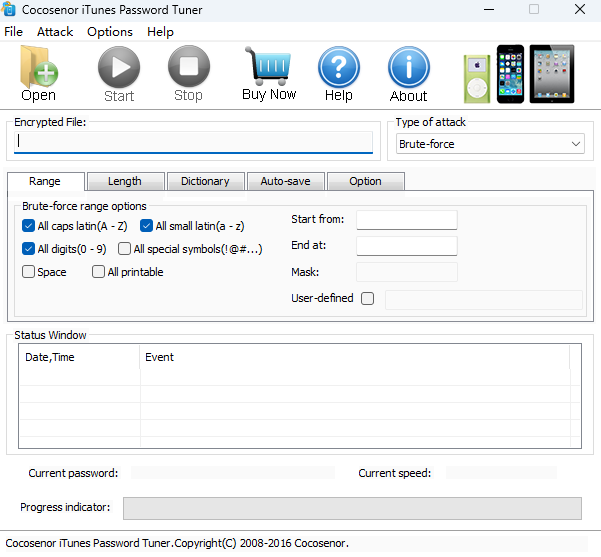Click the Encrypted File input field
Image resolution: width=601 pixels, height=557 pixels.
tap(193, 142)
